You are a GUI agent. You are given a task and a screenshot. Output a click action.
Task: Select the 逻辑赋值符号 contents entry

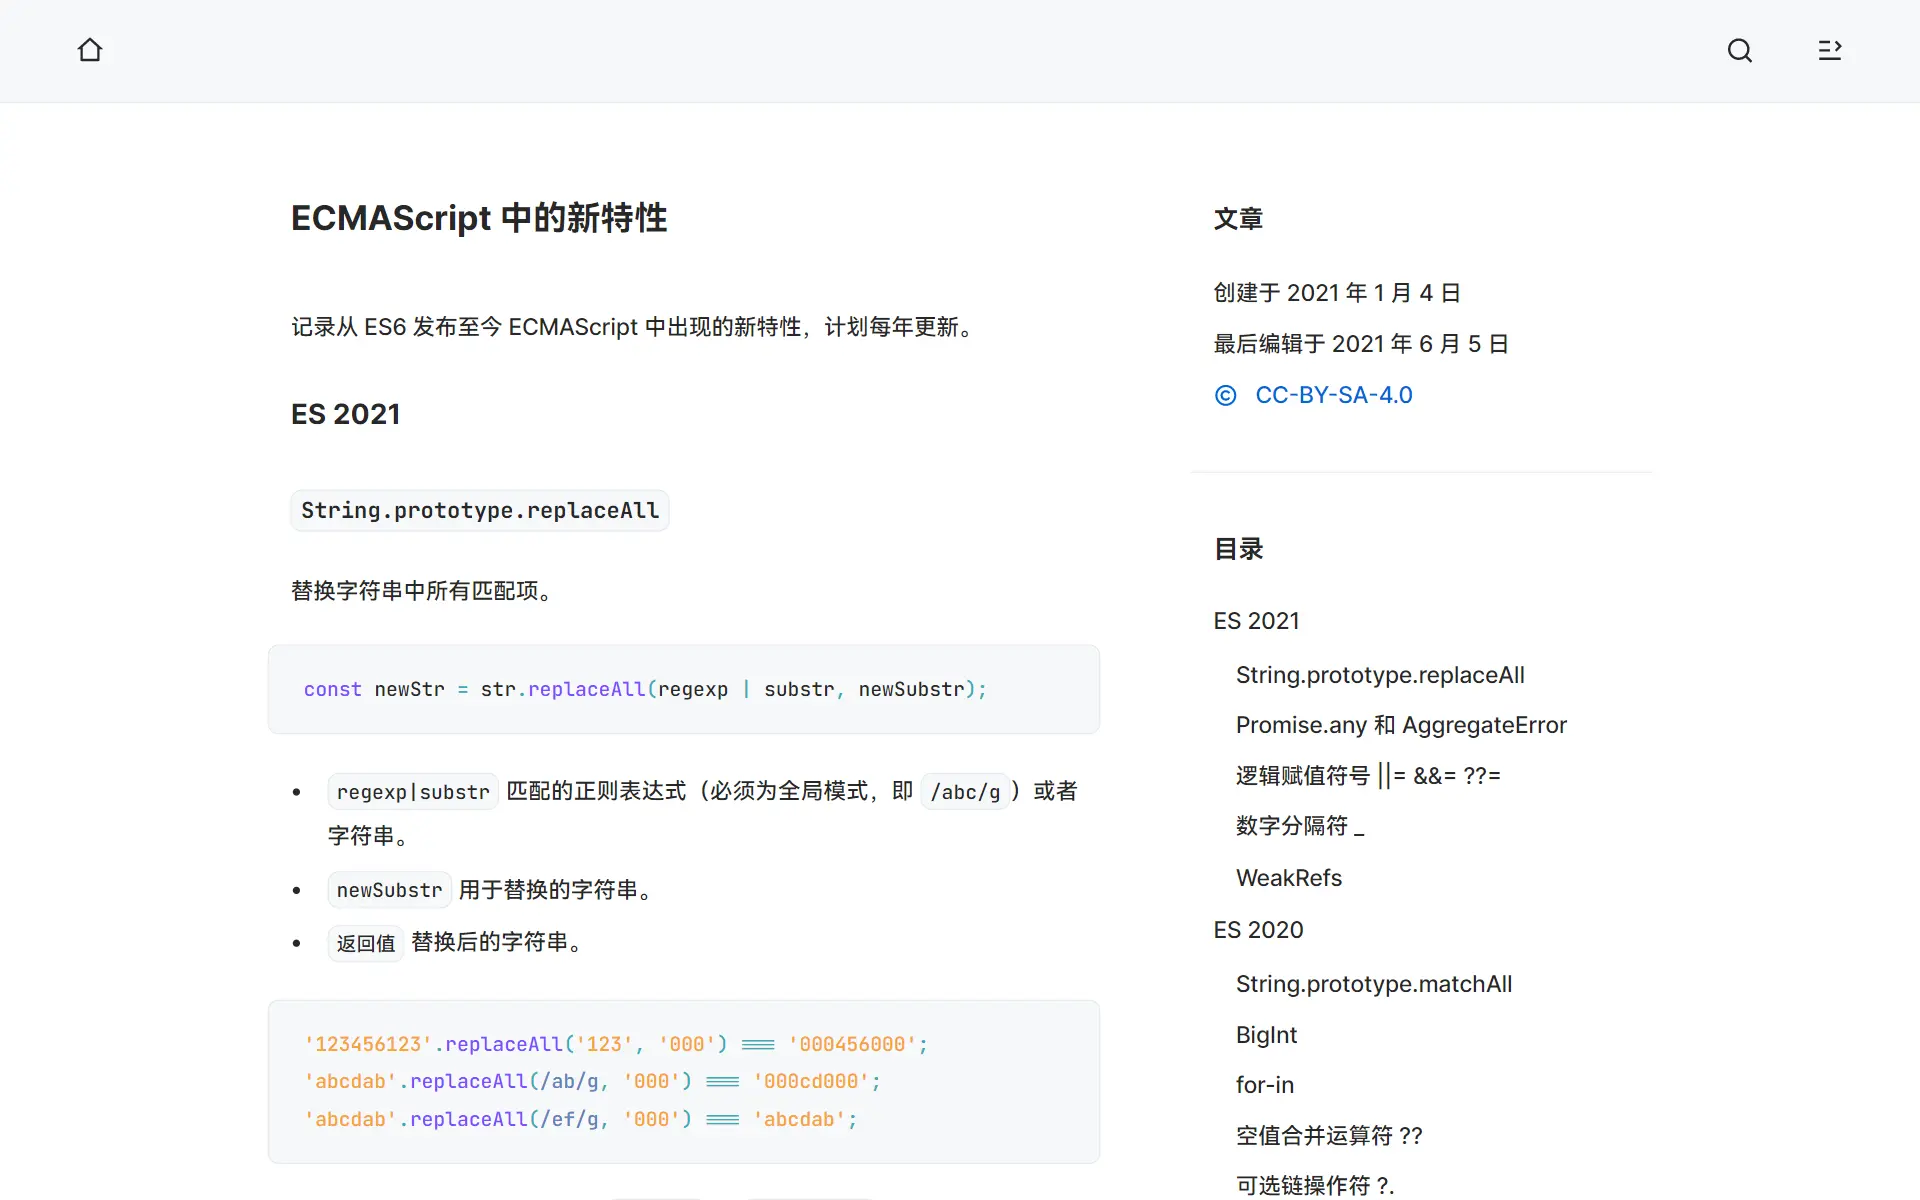1367,775
